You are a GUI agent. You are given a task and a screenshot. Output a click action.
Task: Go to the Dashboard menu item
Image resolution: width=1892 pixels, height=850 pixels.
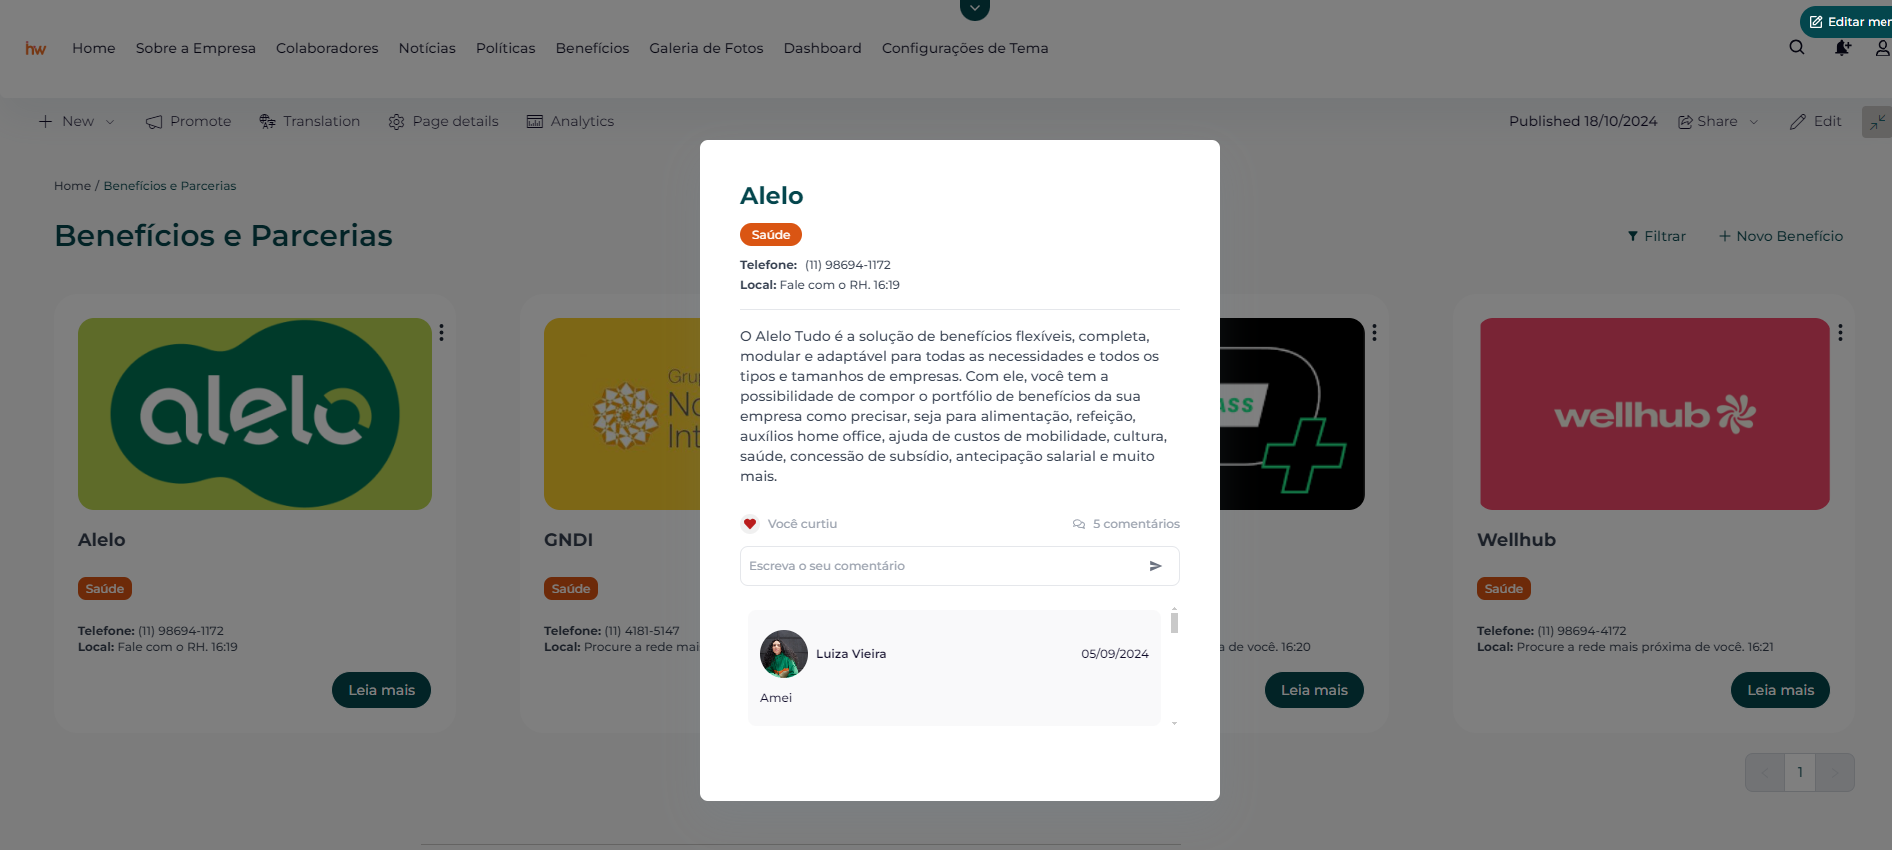click(x=822, y=48)
